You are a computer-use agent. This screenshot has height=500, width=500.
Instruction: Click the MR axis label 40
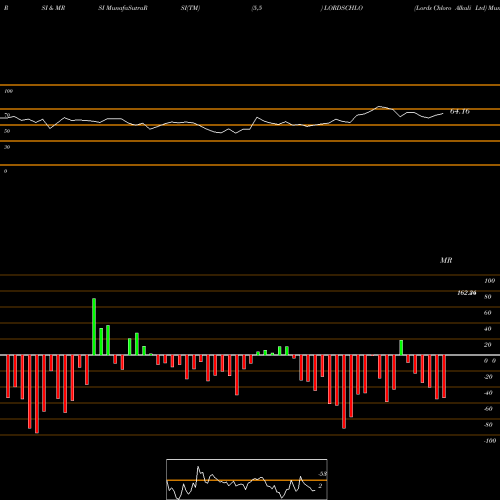488,329
